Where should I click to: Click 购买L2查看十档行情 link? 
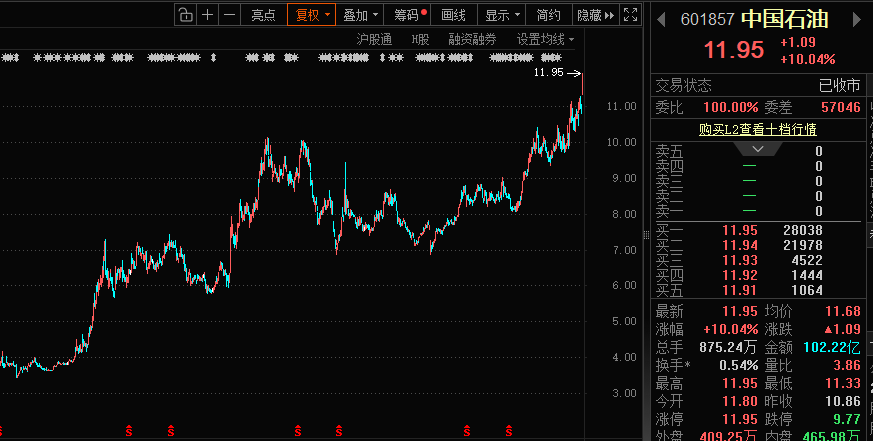757,129
